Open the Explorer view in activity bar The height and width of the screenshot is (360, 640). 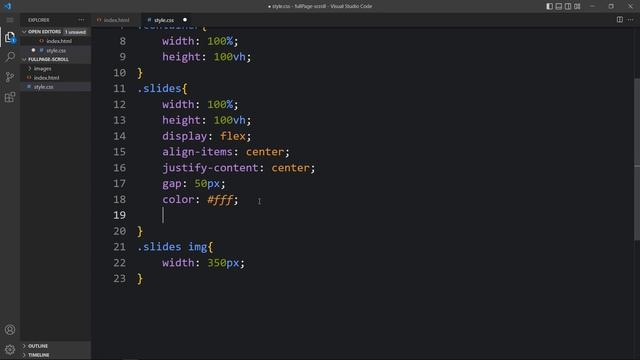pyautogui.click(x=10, y=38)
